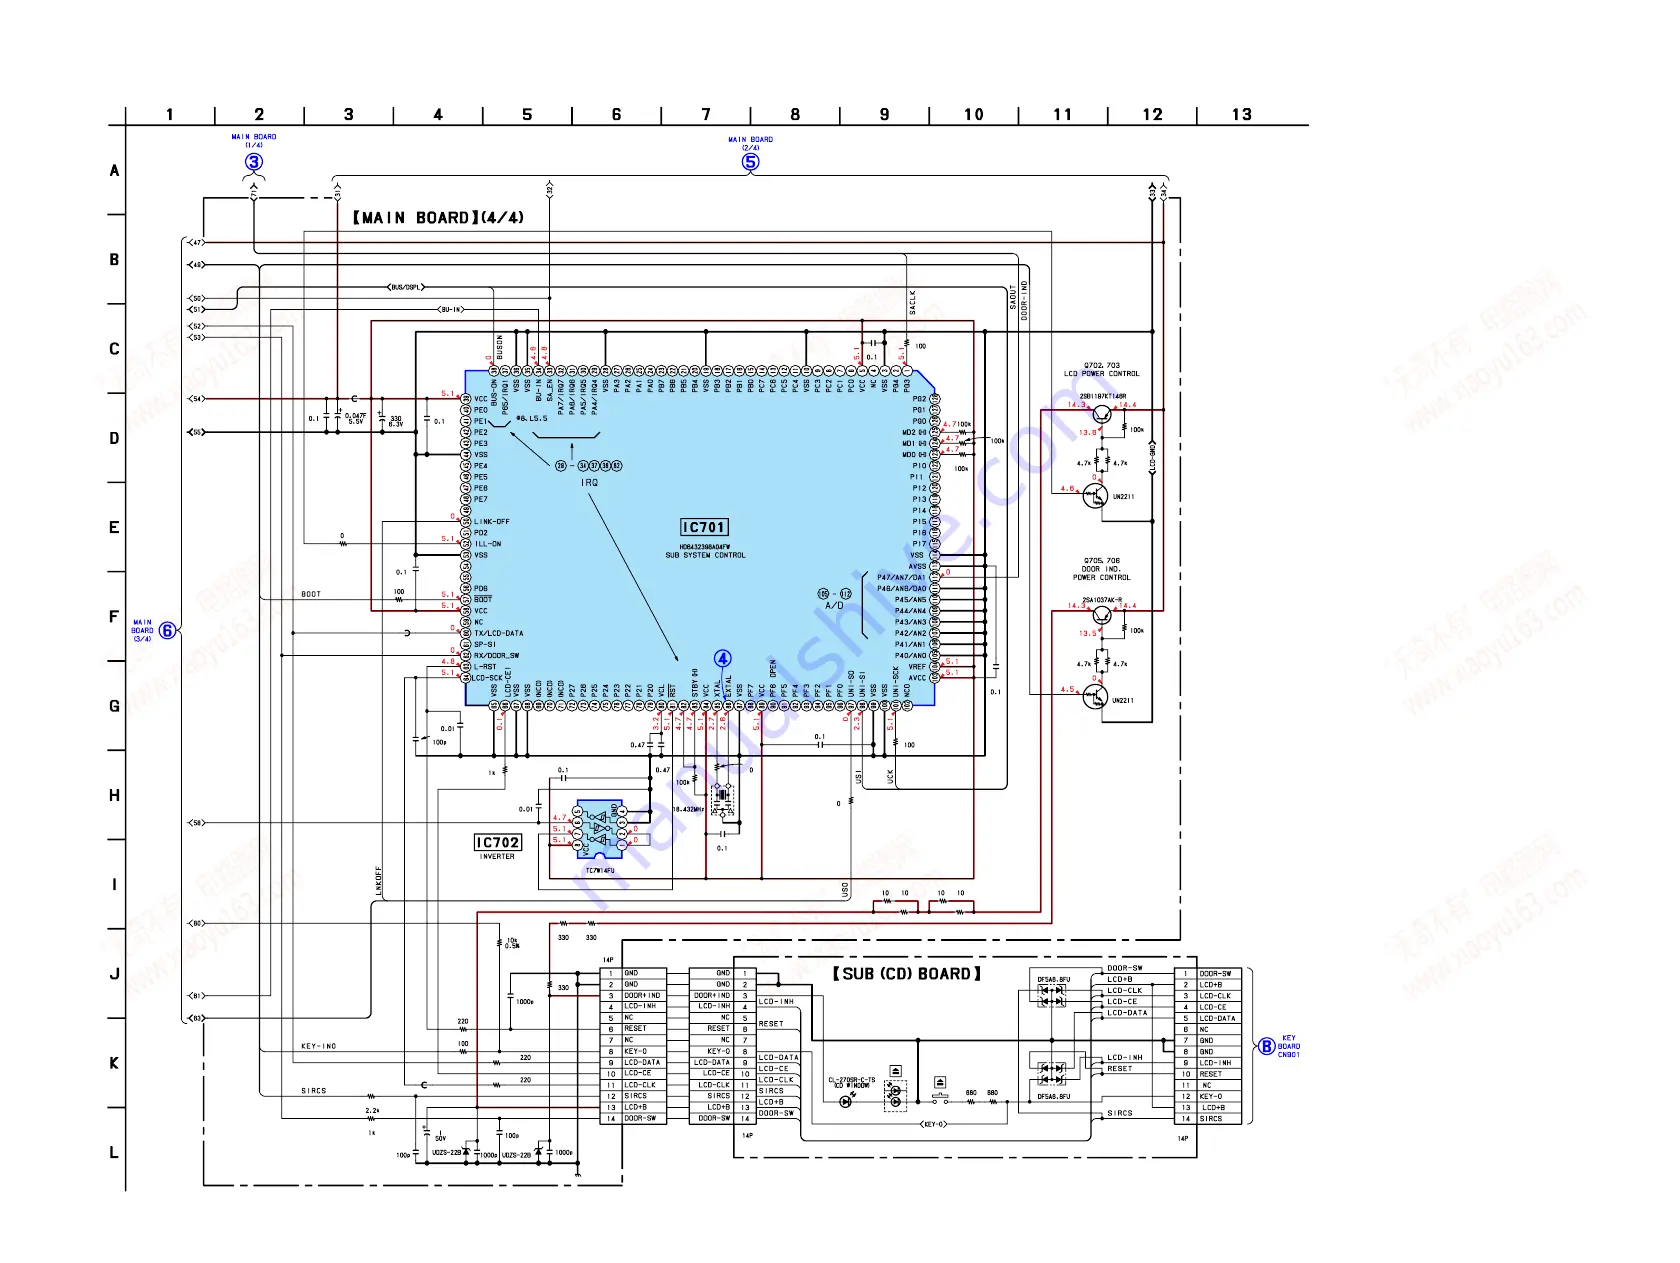Click the circled 4 waveform marker near XTAL
Screen dimensions: 1680x1263
click(723, 658)
